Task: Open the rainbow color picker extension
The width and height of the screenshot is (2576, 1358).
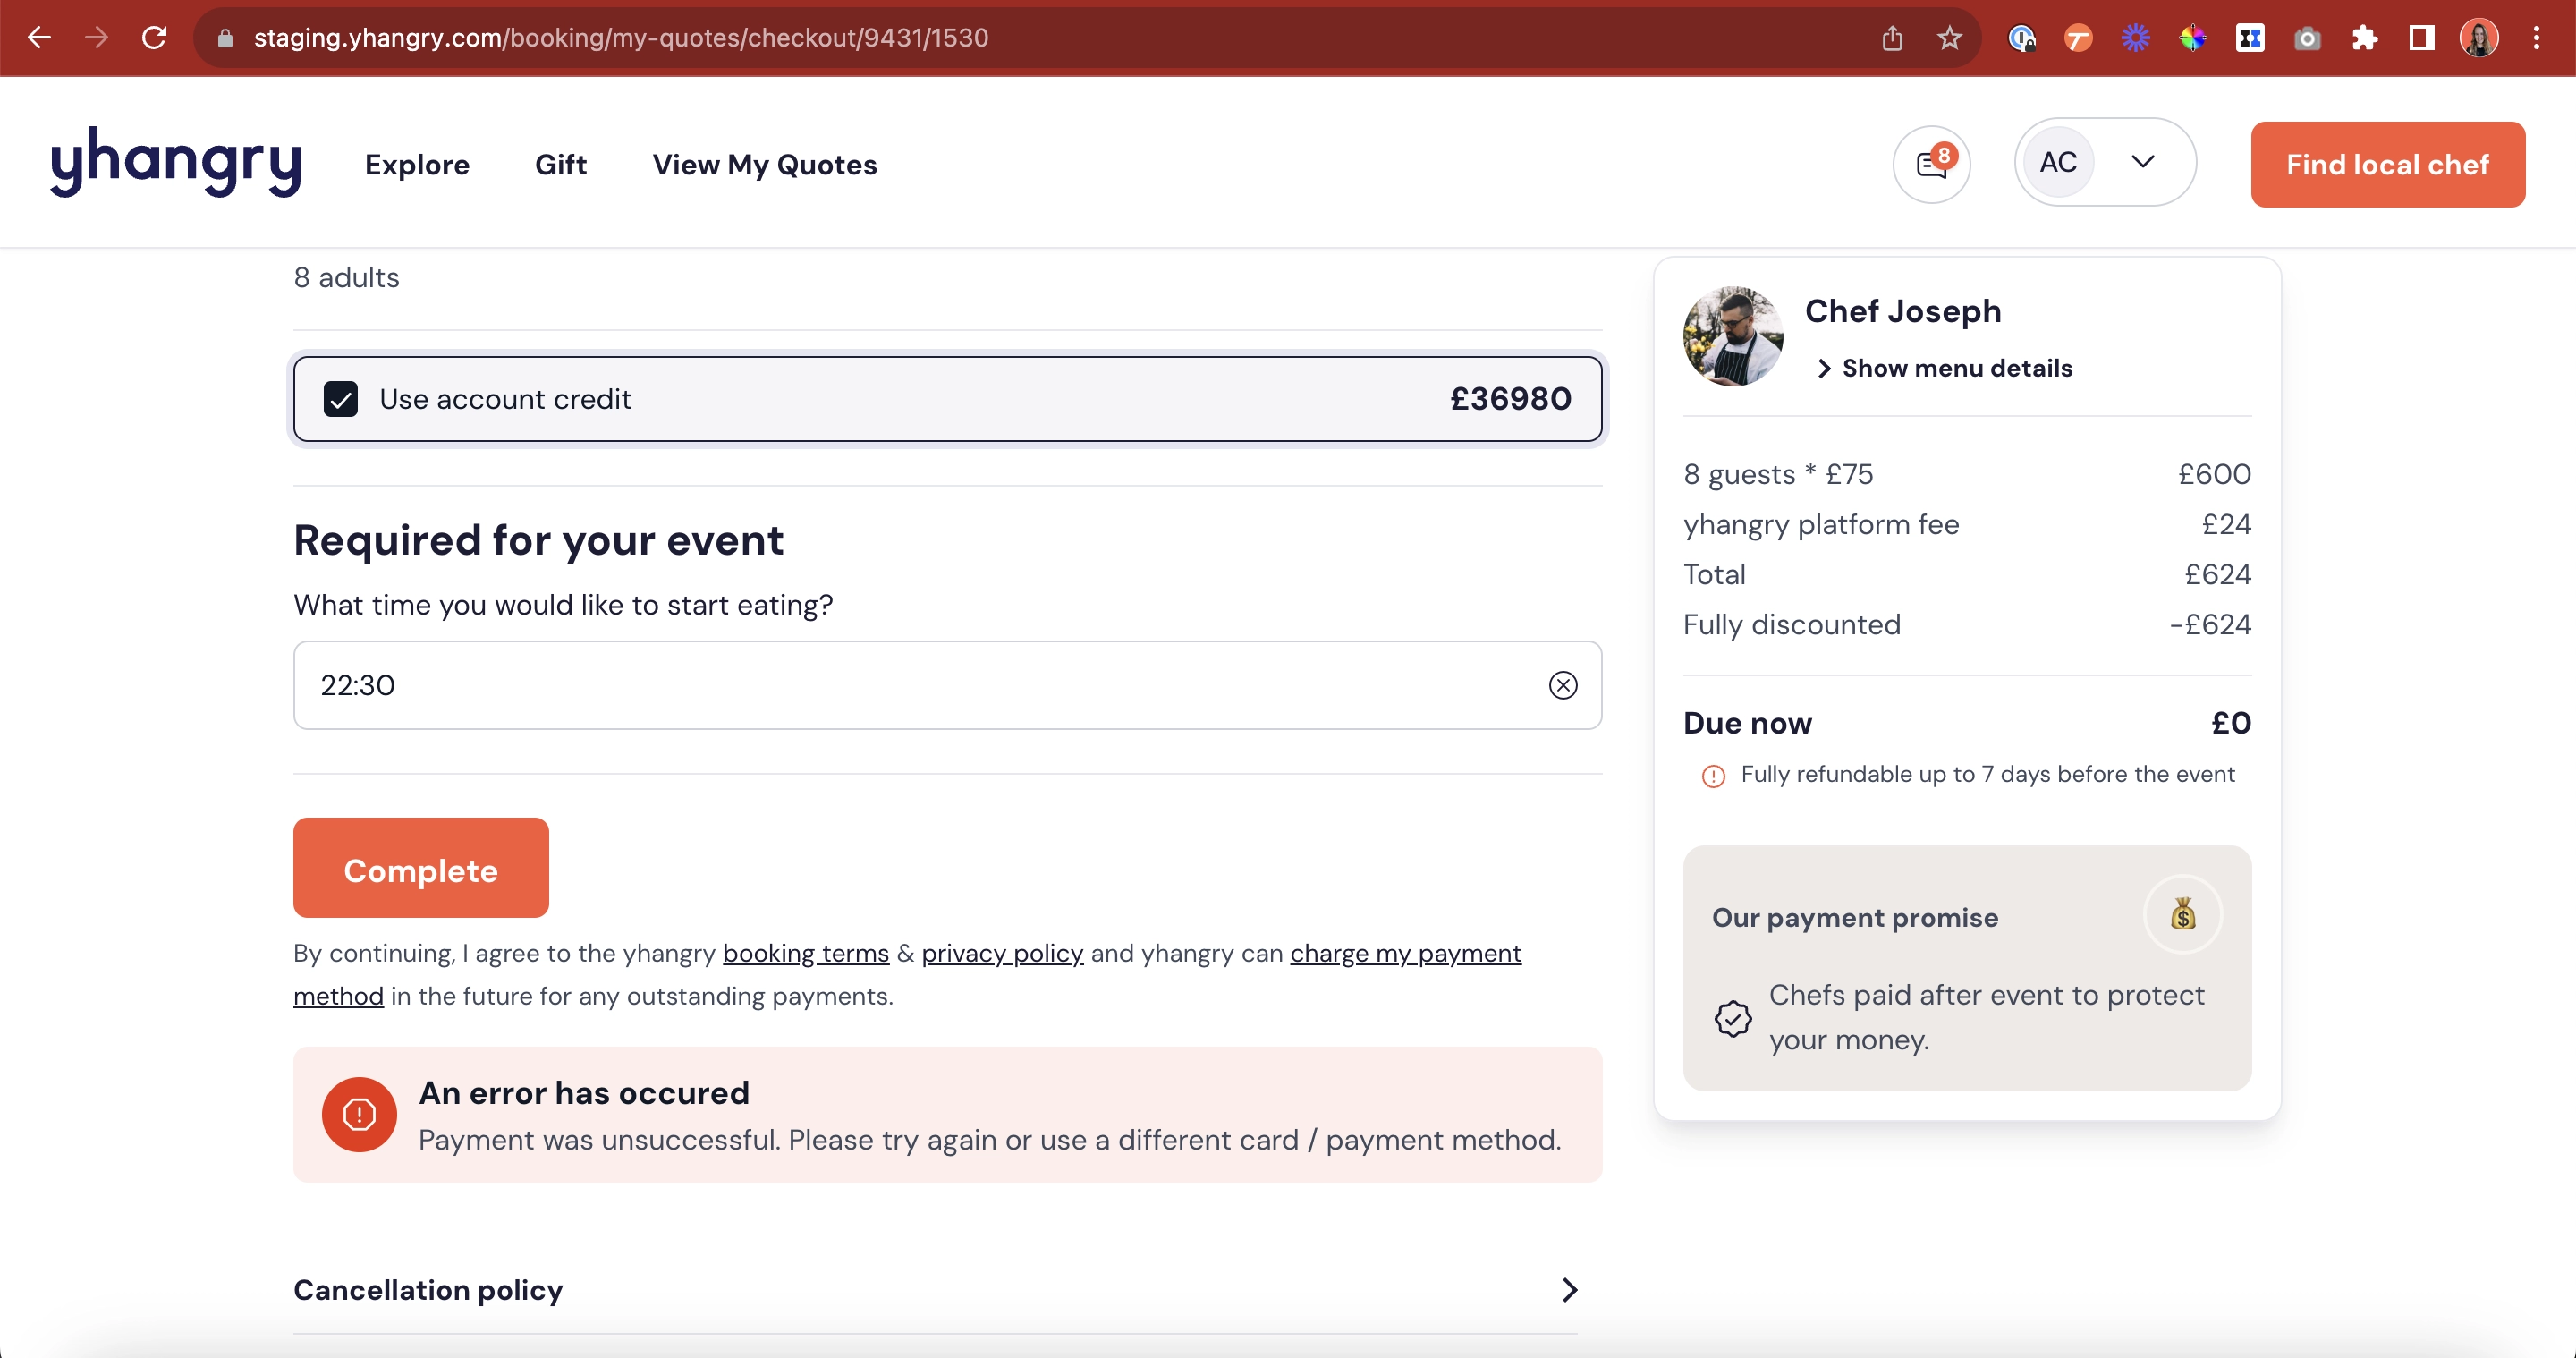Action: point(2192,38)
